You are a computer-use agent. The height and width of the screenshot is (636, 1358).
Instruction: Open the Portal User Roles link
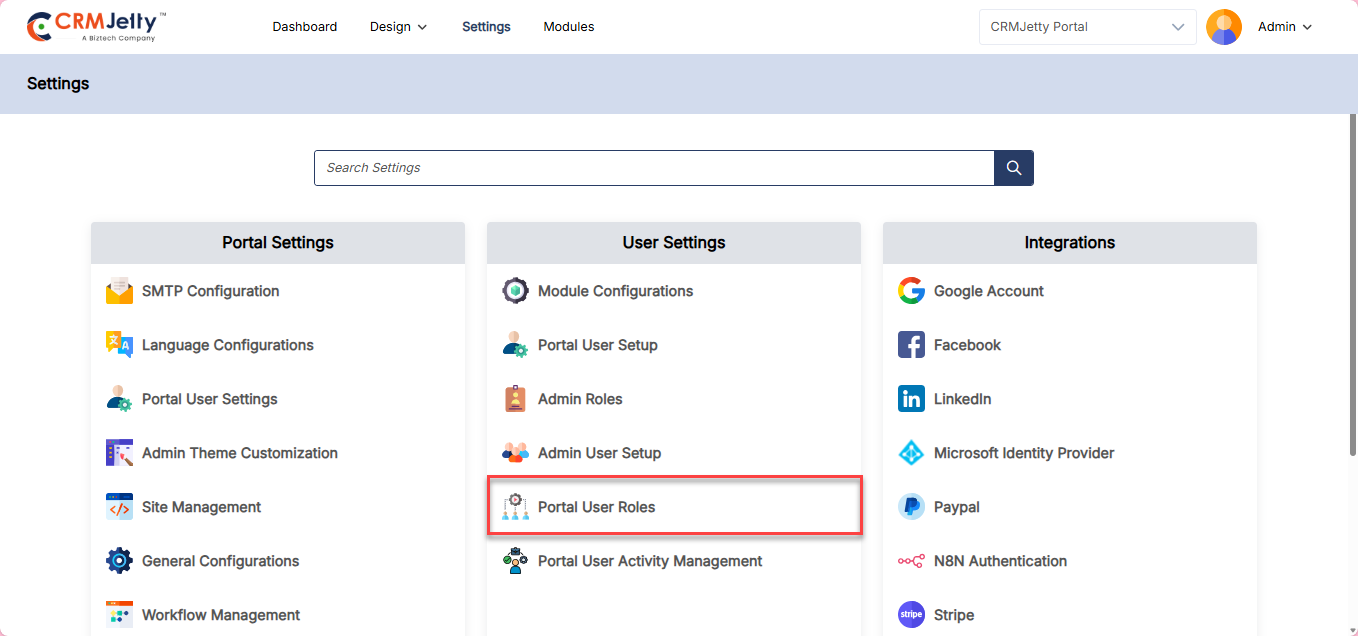596,507
